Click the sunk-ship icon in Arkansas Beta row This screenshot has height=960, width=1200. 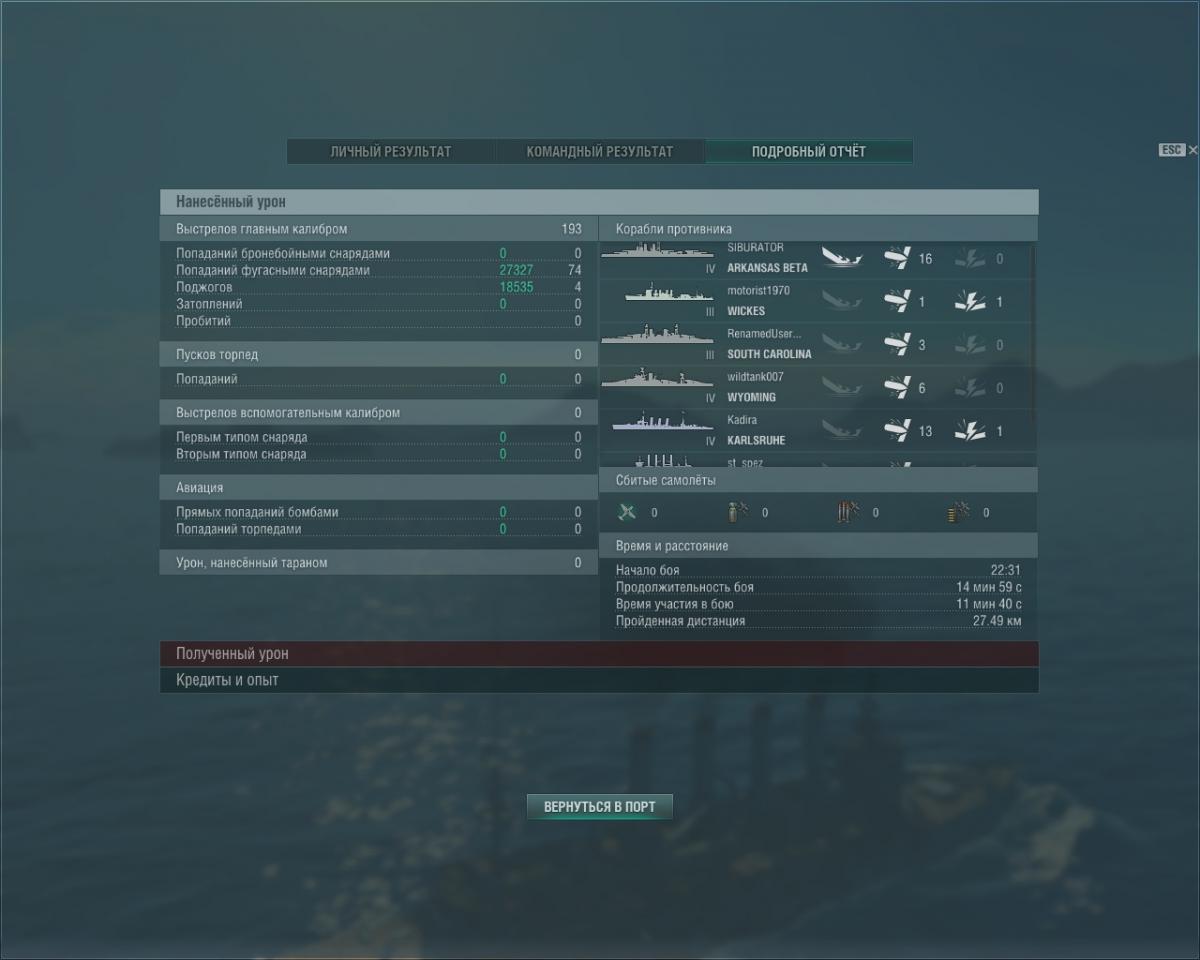pos(841,258)
